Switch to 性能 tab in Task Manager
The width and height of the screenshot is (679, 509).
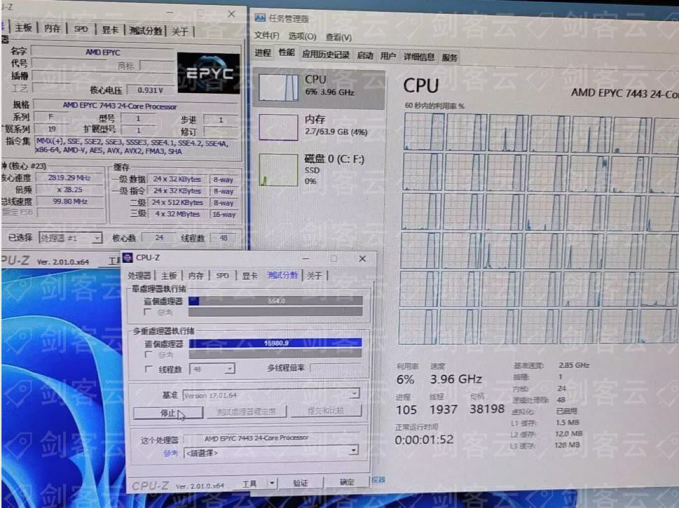287,52
